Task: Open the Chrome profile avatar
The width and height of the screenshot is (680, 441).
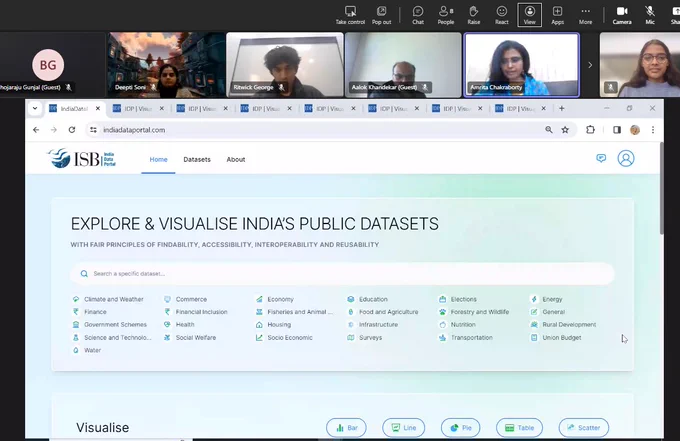Action: pyautogui.click(x=635, y=130)
